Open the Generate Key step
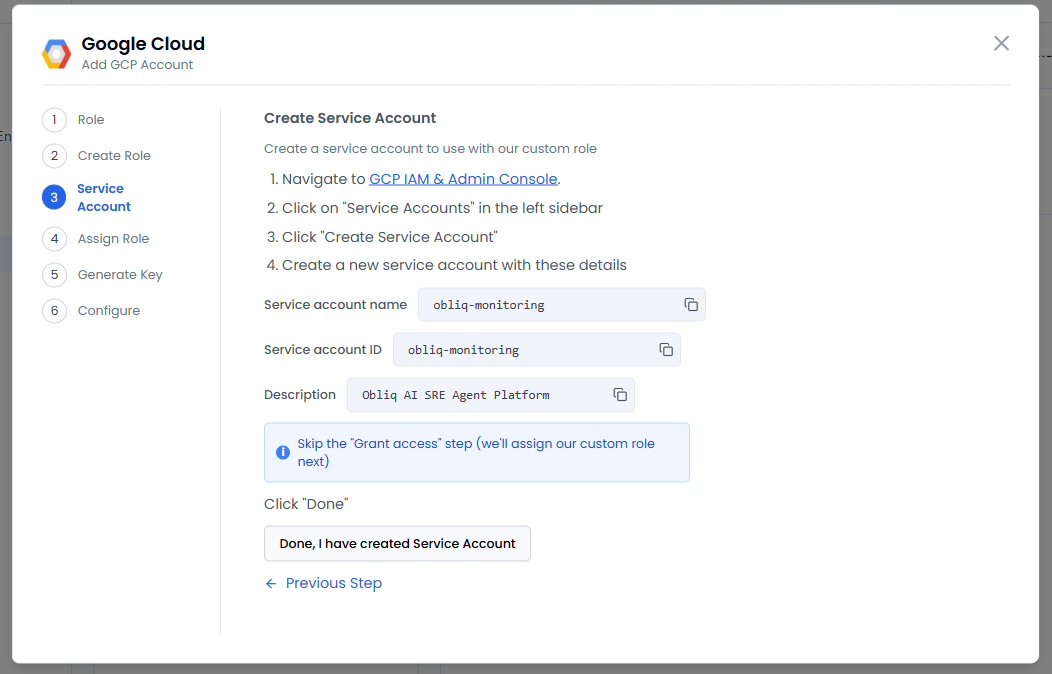This screenshot has width=1052, height=674. point(120,275)
